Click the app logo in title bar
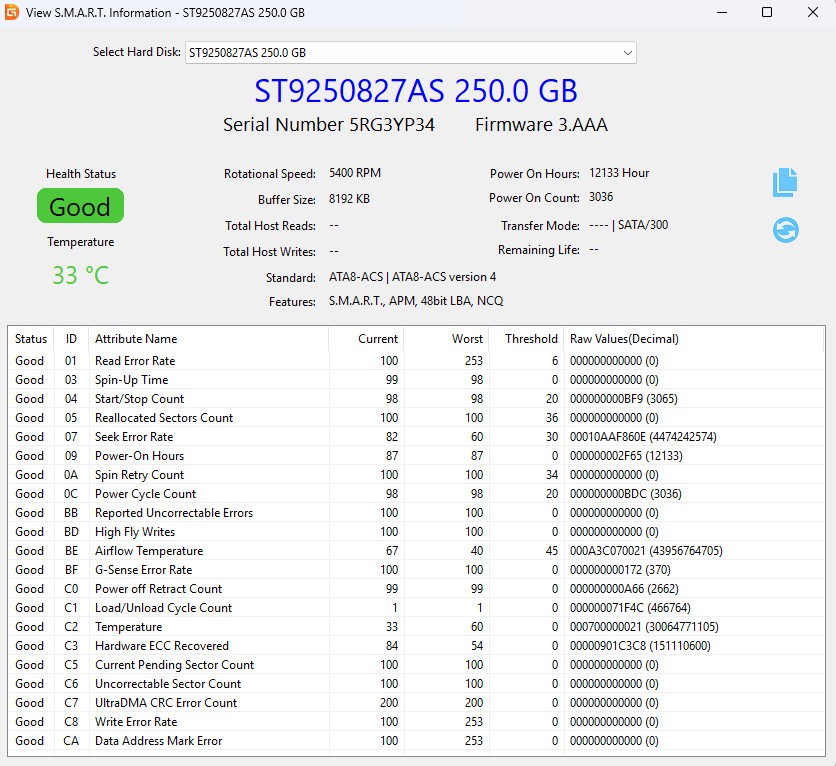836x766 pixels. coord(12,12)
